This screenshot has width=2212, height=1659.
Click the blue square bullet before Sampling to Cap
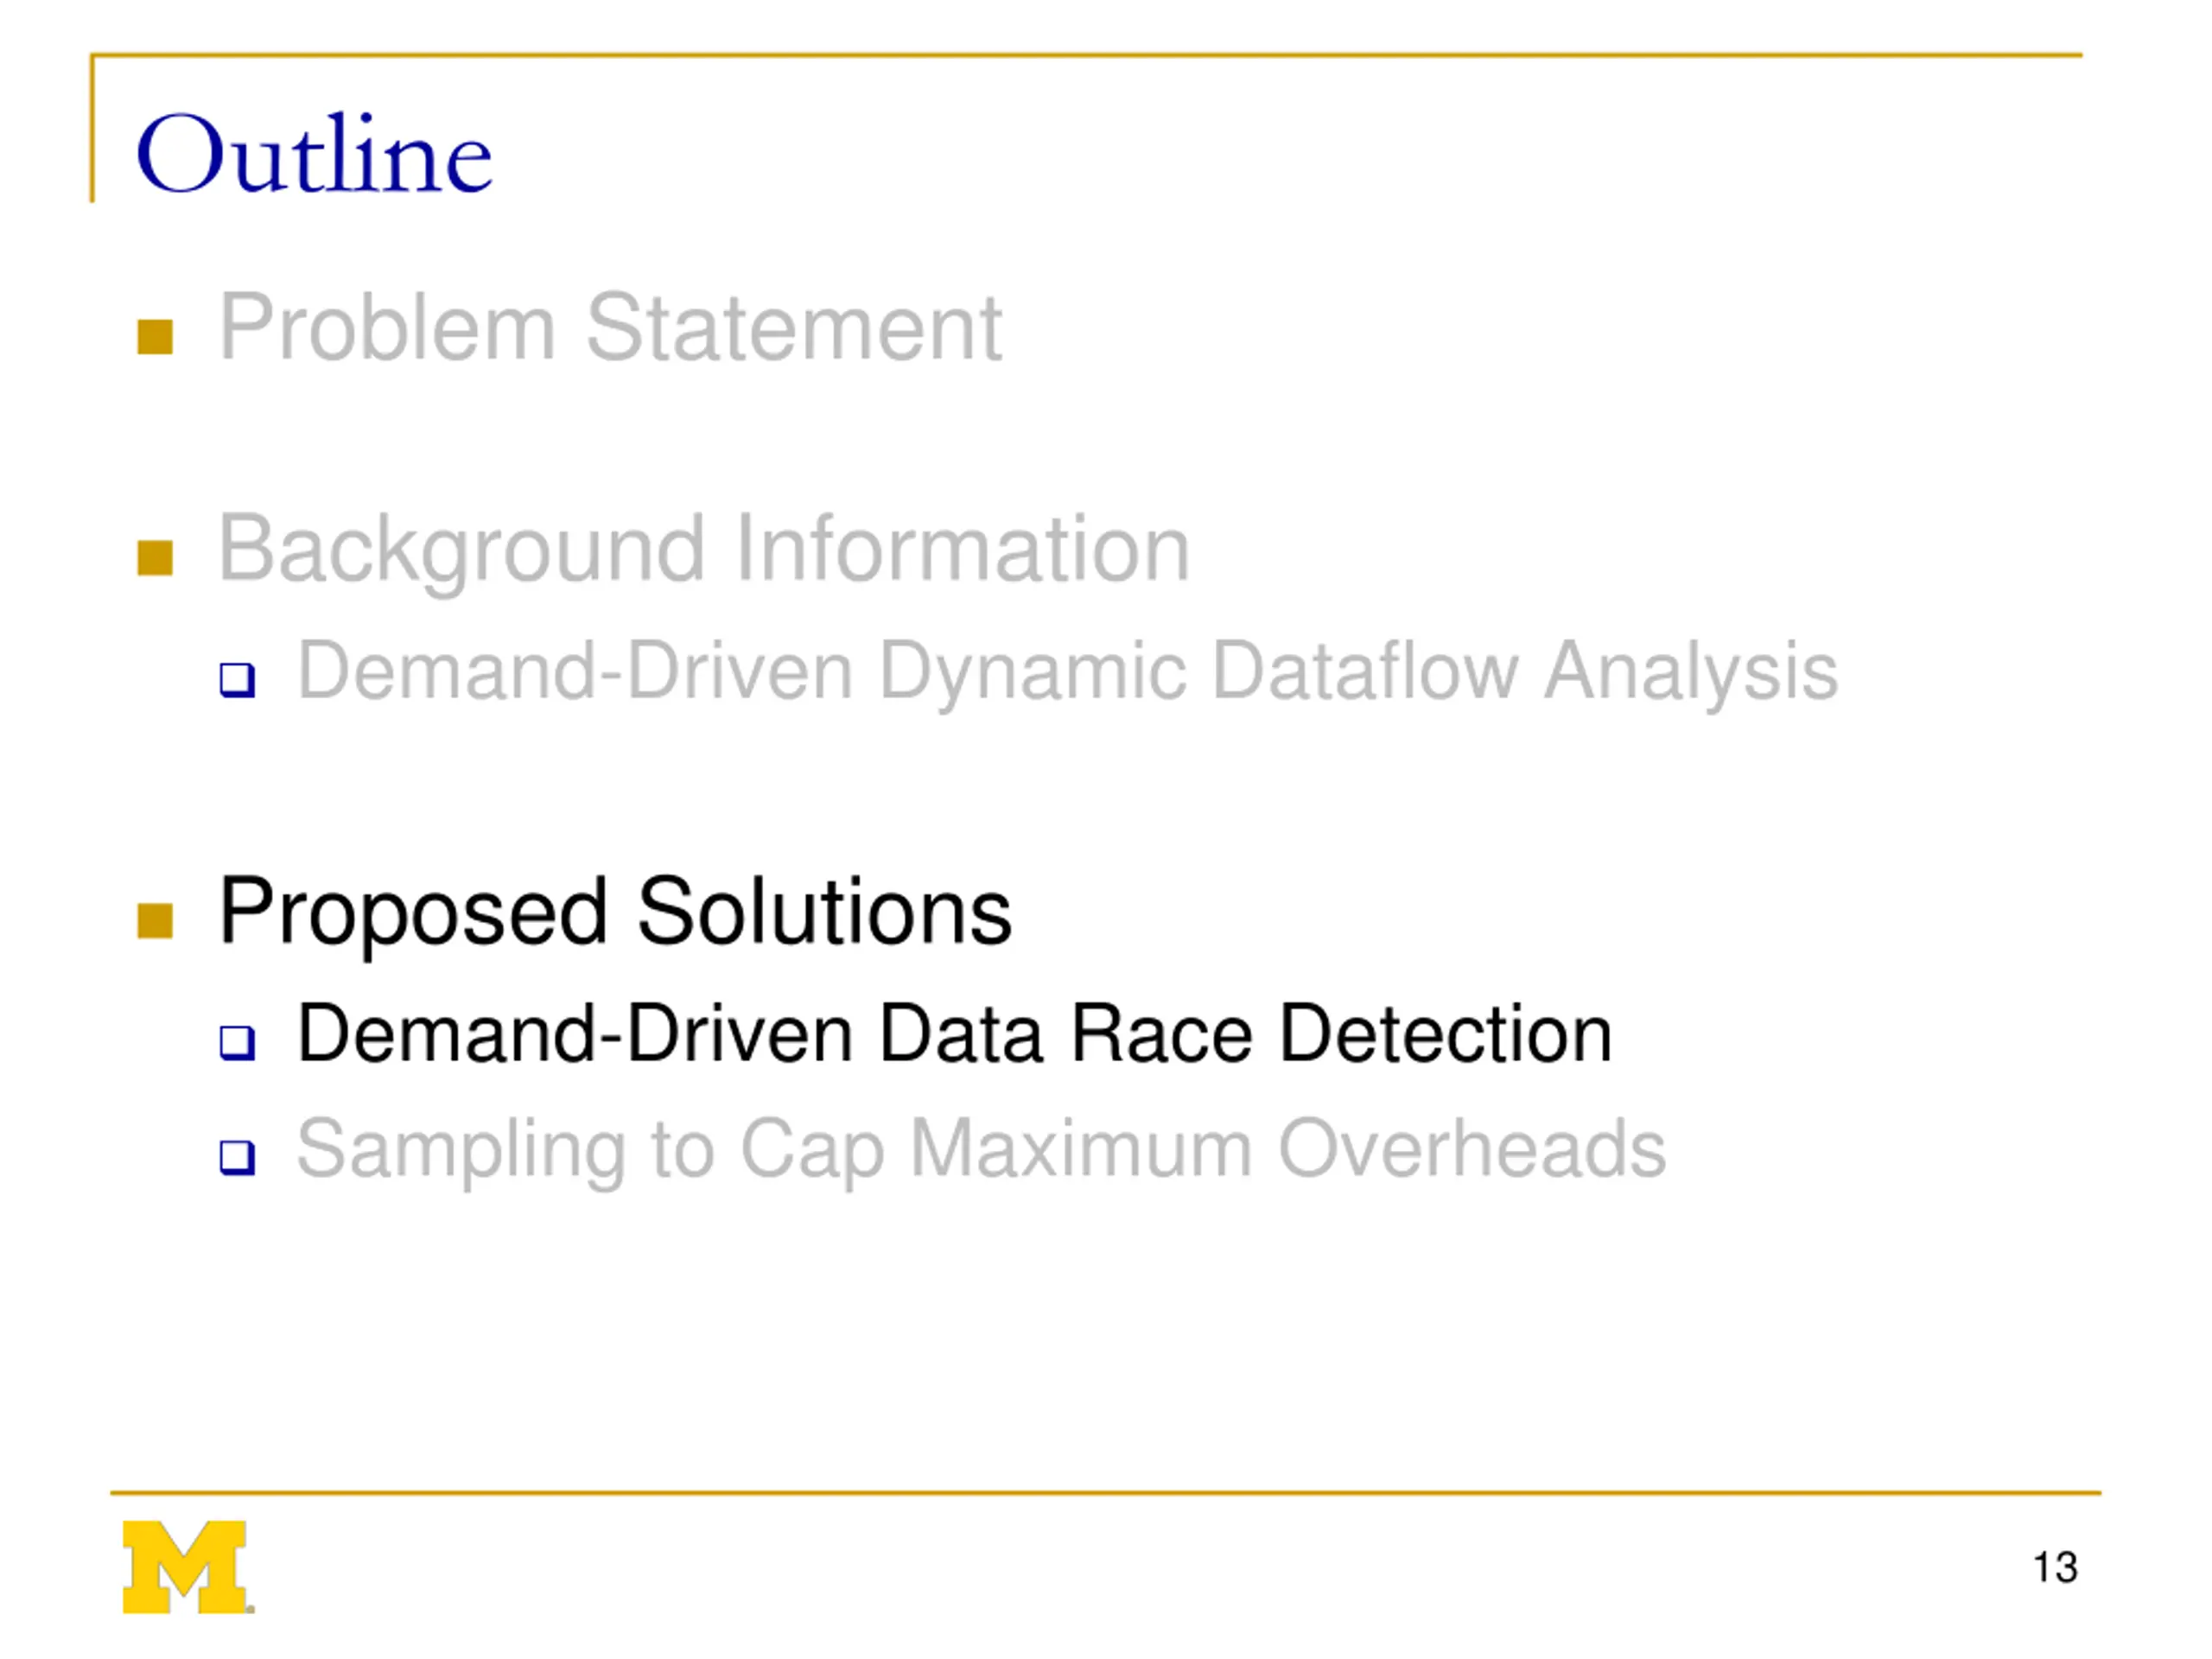(x=237, y=1158)
